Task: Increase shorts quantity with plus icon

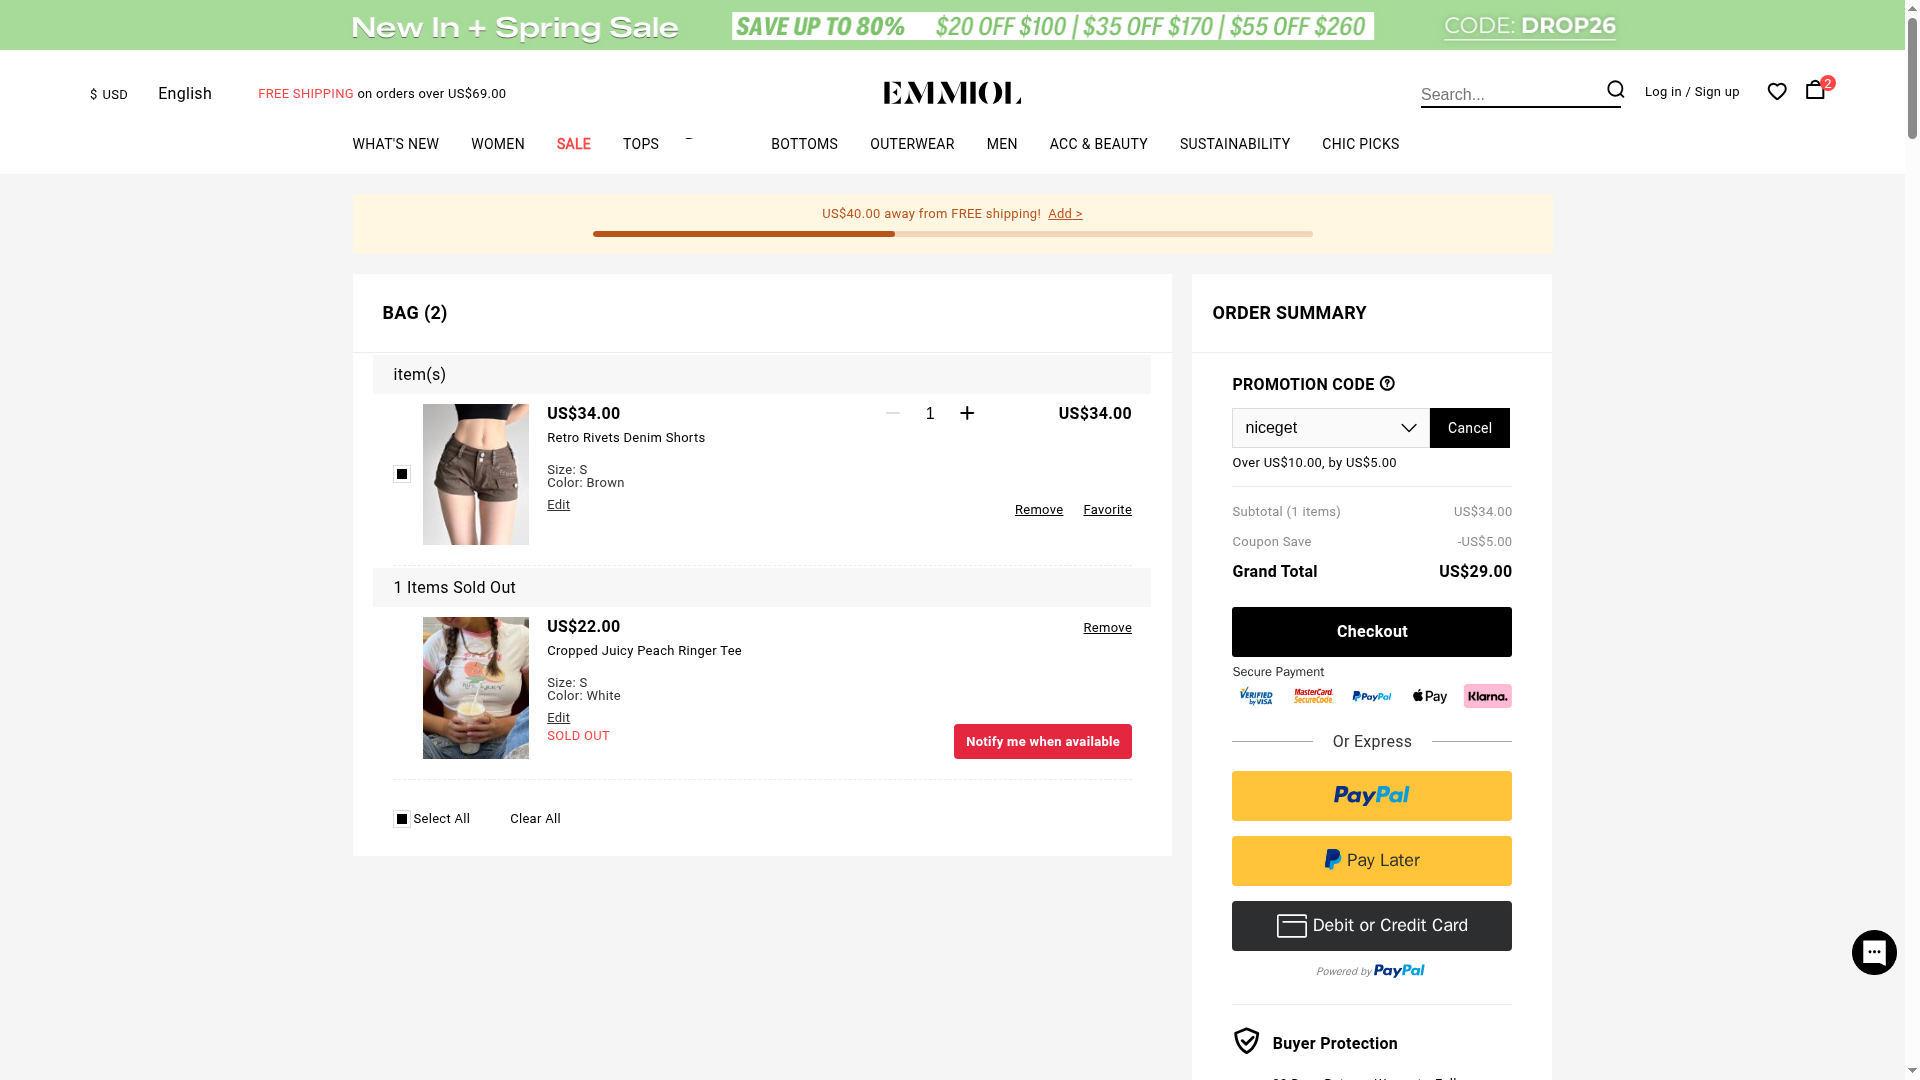Action: tap(967, 413)
